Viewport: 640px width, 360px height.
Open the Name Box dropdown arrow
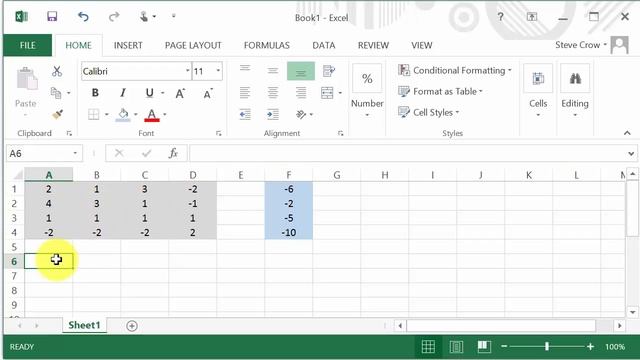tap(75, 153)
